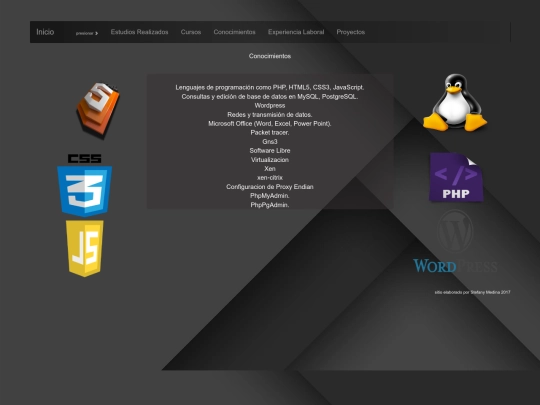Screen dimensions: 540x405
Task: Click the WordPress logo
Action: coord(455,241)
